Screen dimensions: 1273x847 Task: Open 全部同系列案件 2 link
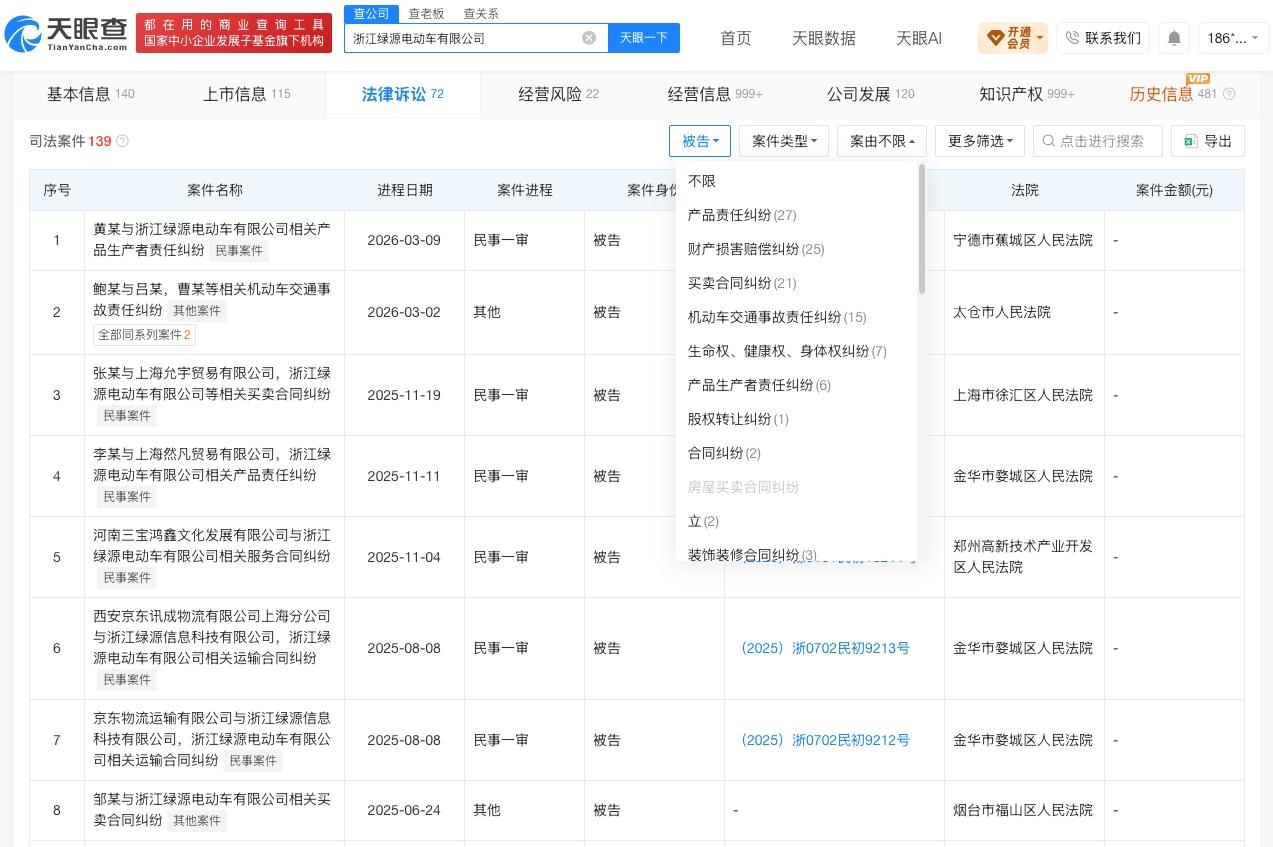144,335
